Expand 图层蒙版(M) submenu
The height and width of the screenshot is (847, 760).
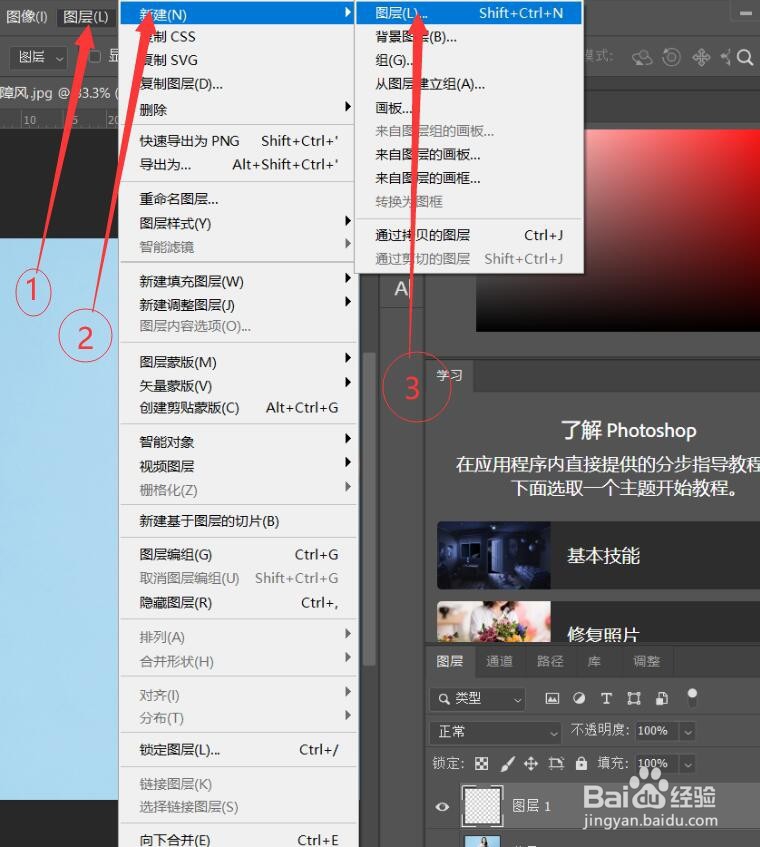tap(237, 361)
